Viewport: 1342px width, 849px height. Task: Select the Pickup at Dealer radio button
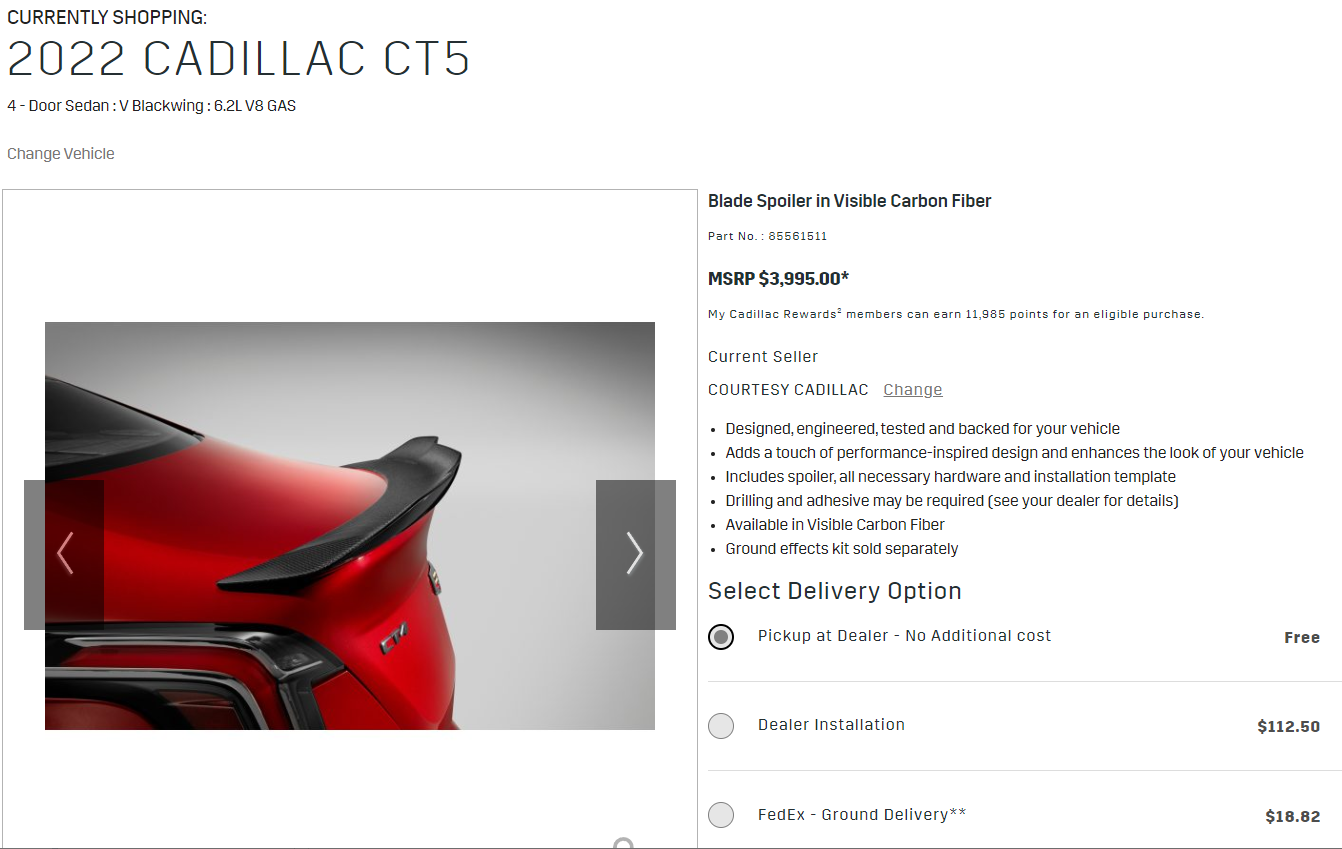[x=721, y=637]
